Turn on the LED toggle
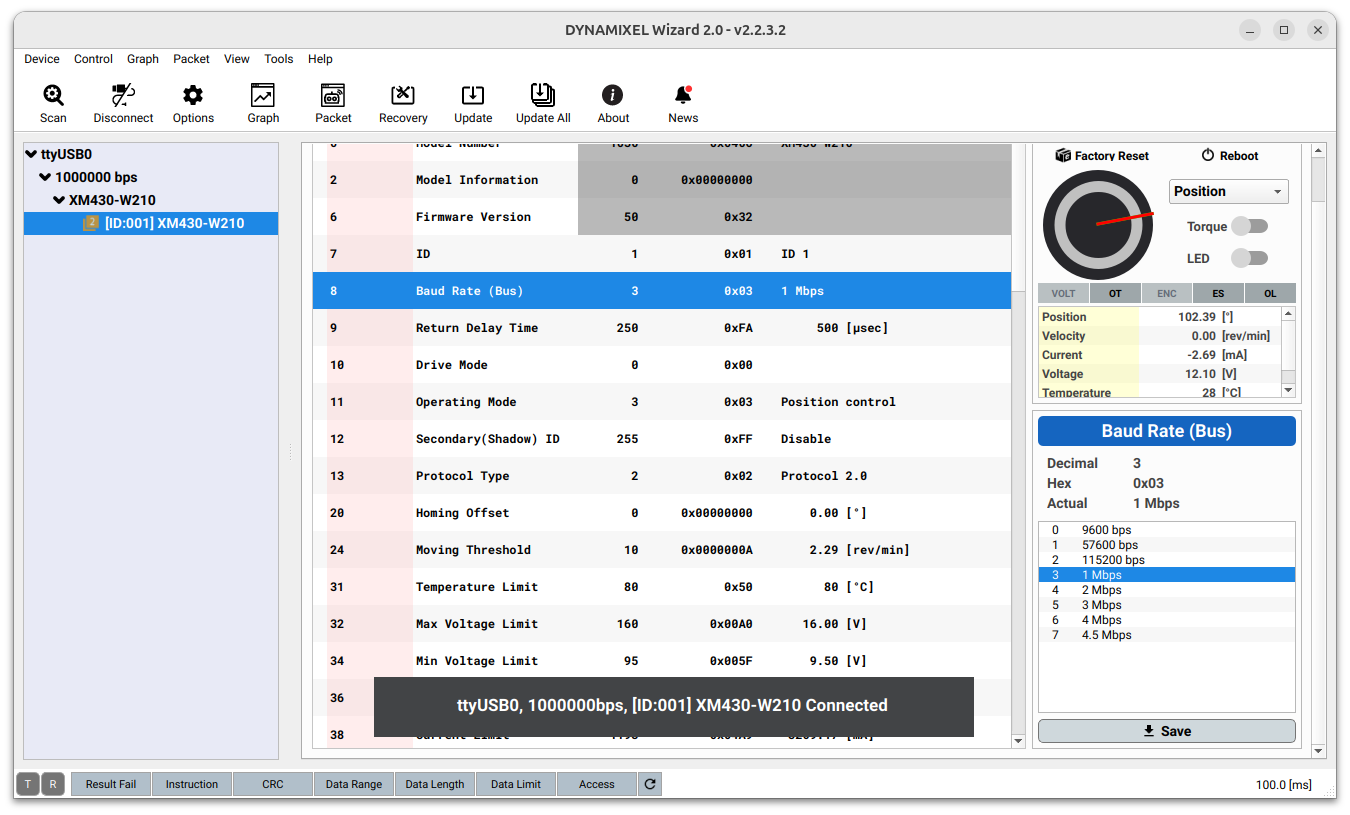 (x=1249, y=258)
